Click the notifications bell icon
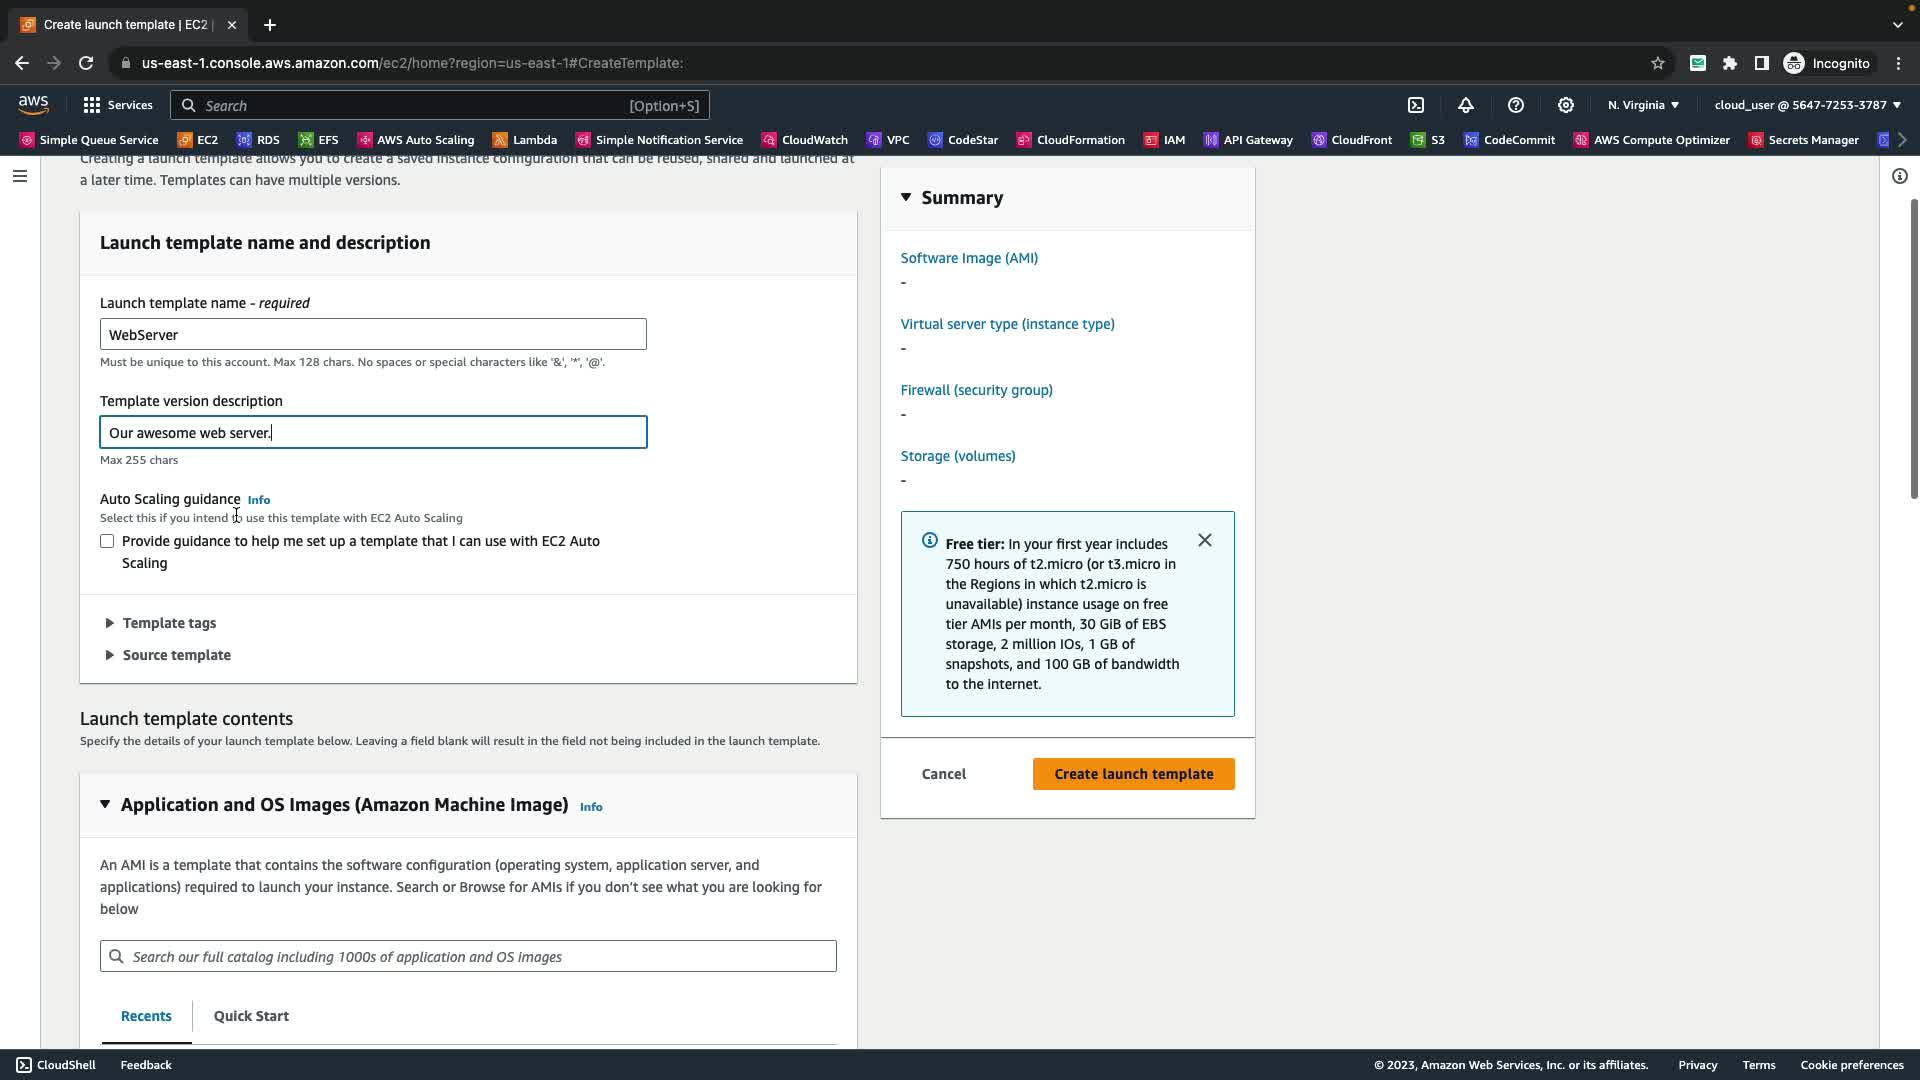The width and height of the screenshot is (1920, 1080). [x=1466, y=105]
